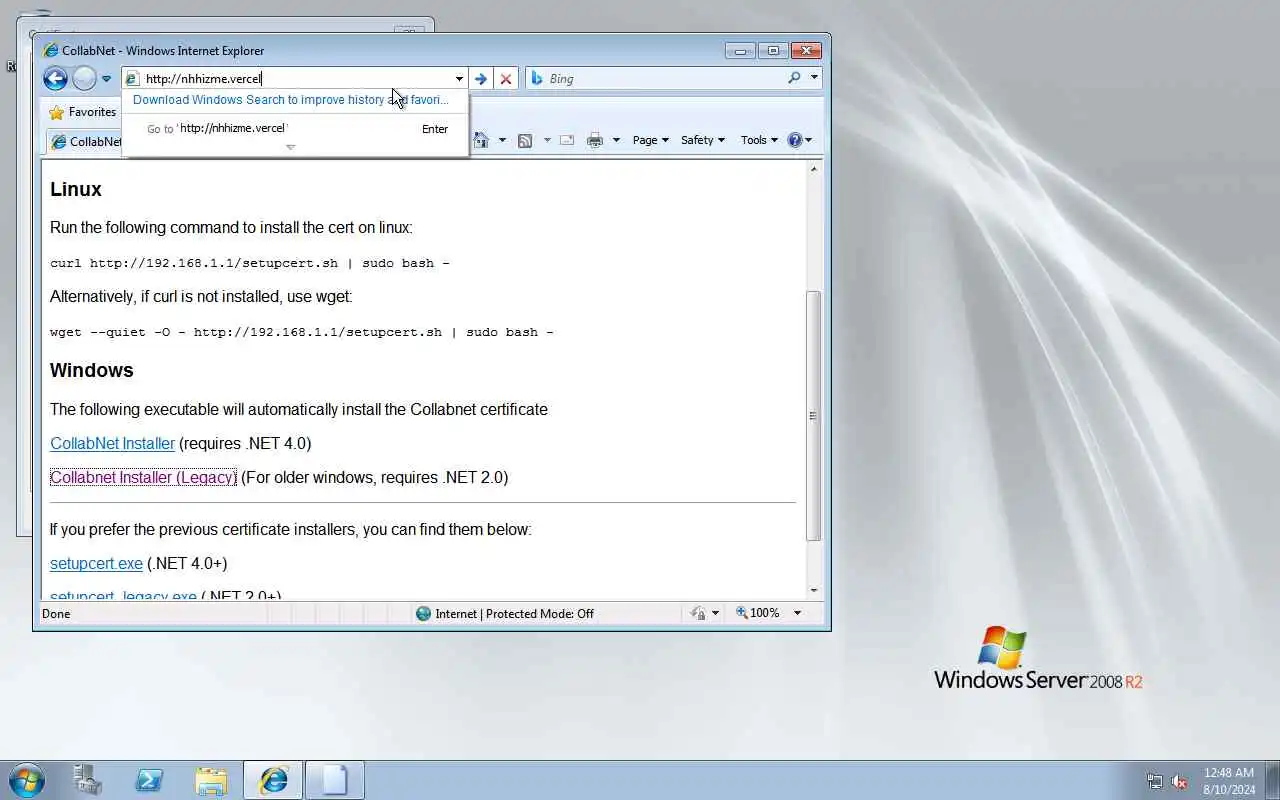Click the vertical scrollbar thumb
This screenshot has height=800, width=1280.
(813, 415)
